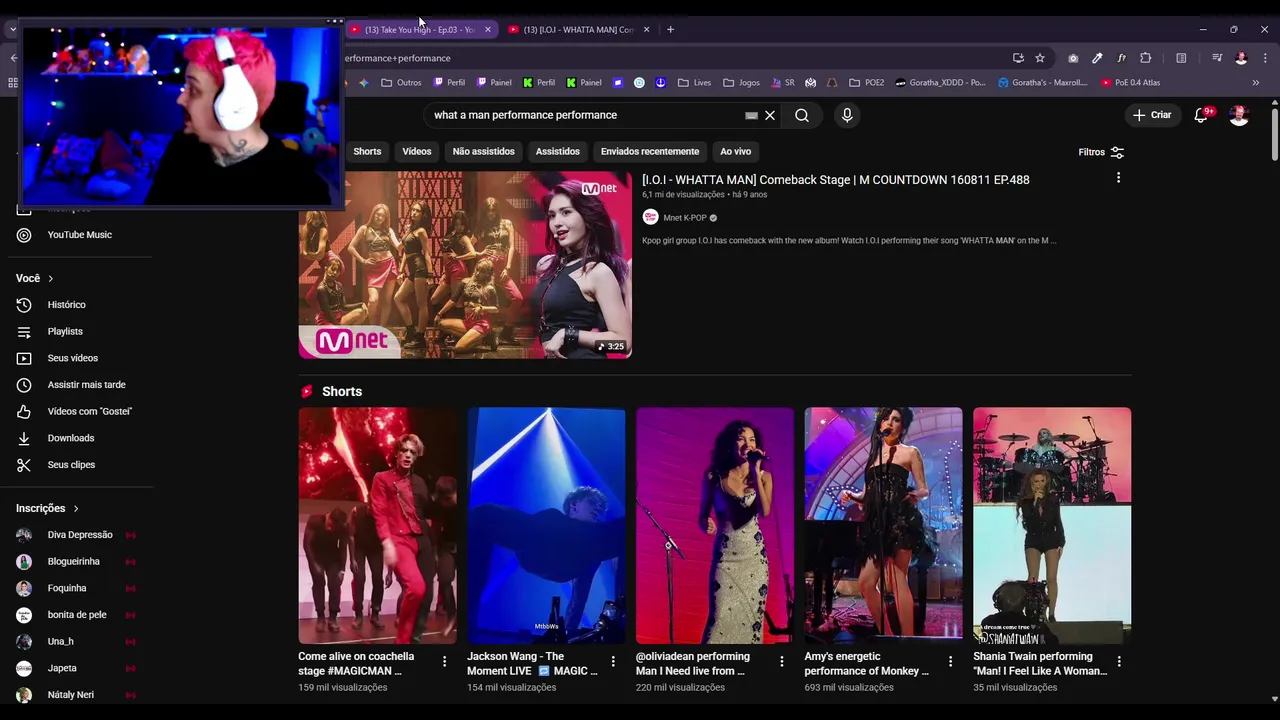Viewport: 1280px width, 720px height.
Task: Expand the Você section chevron
Action: pos(51,279)
